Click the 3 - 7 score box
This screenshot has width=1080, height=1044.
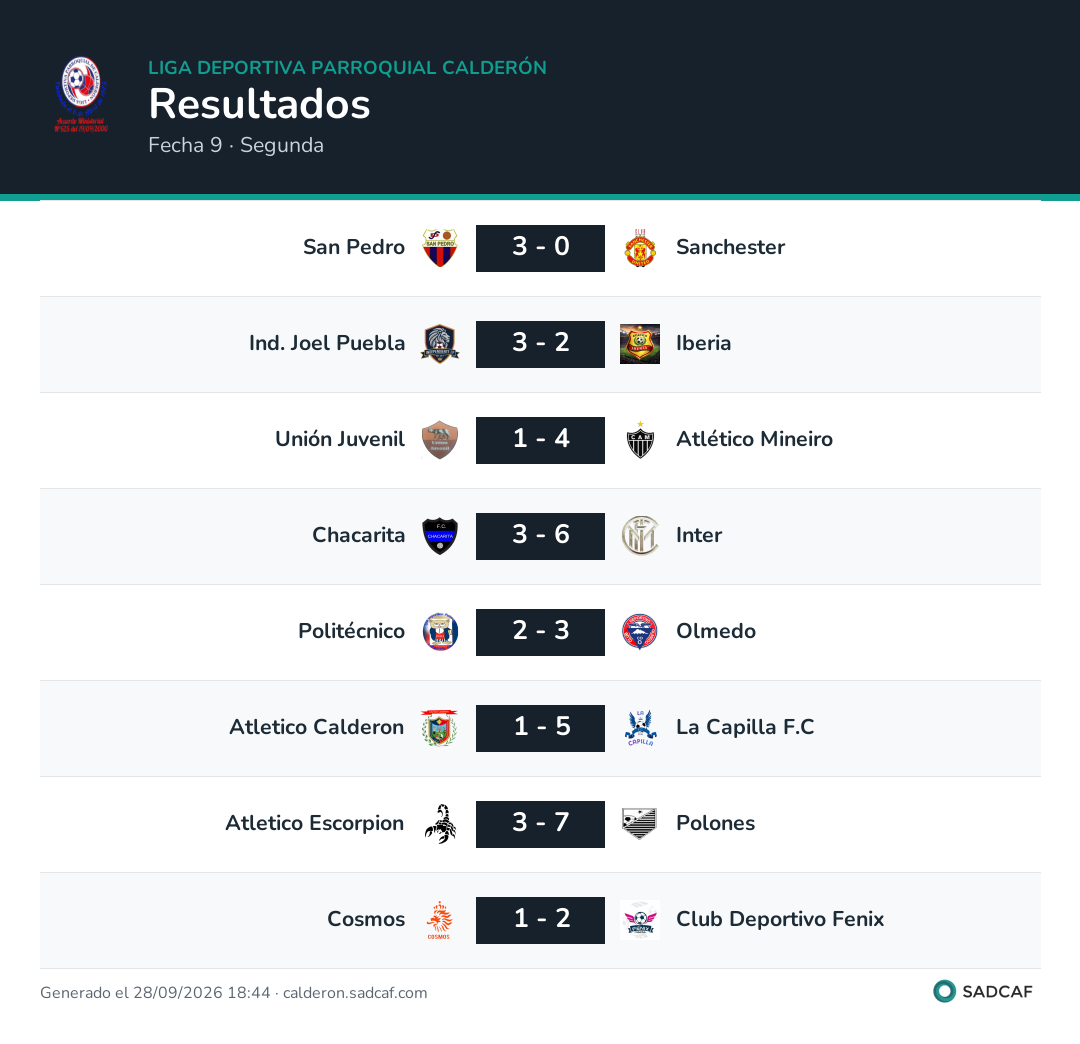click(540, 824)
